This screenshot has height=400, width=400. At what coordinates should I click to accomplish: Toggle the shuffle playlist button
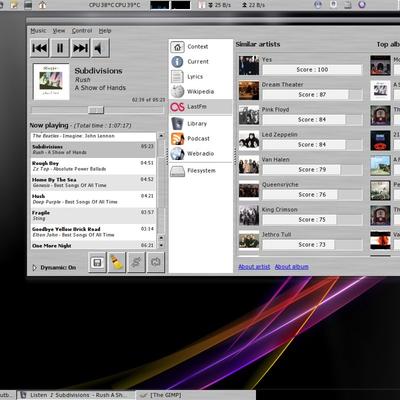136,263
